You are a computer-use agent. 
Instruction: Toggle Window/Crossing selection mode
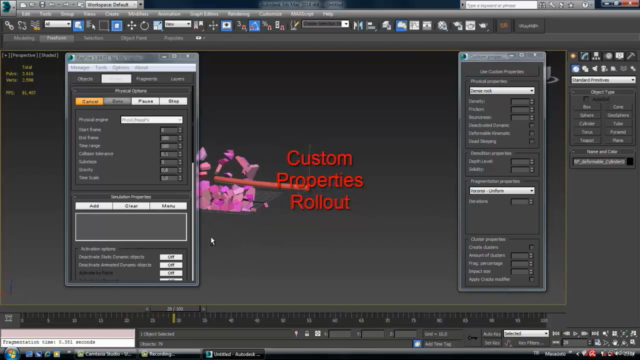pos(117,26)
